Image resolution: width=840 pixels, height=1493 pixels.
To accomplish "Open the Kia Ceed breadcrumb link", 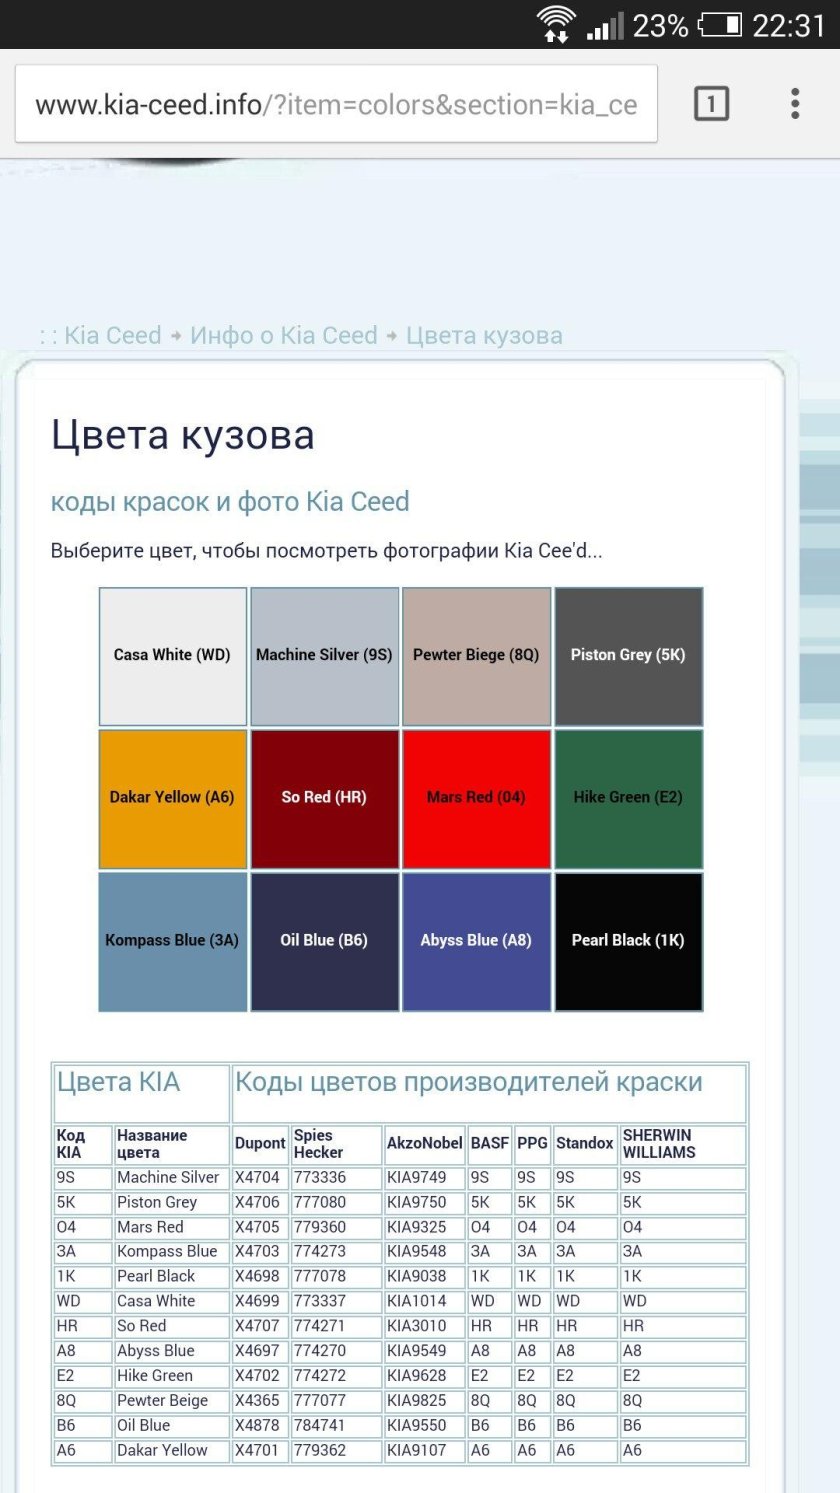I will tap(113, 334).
